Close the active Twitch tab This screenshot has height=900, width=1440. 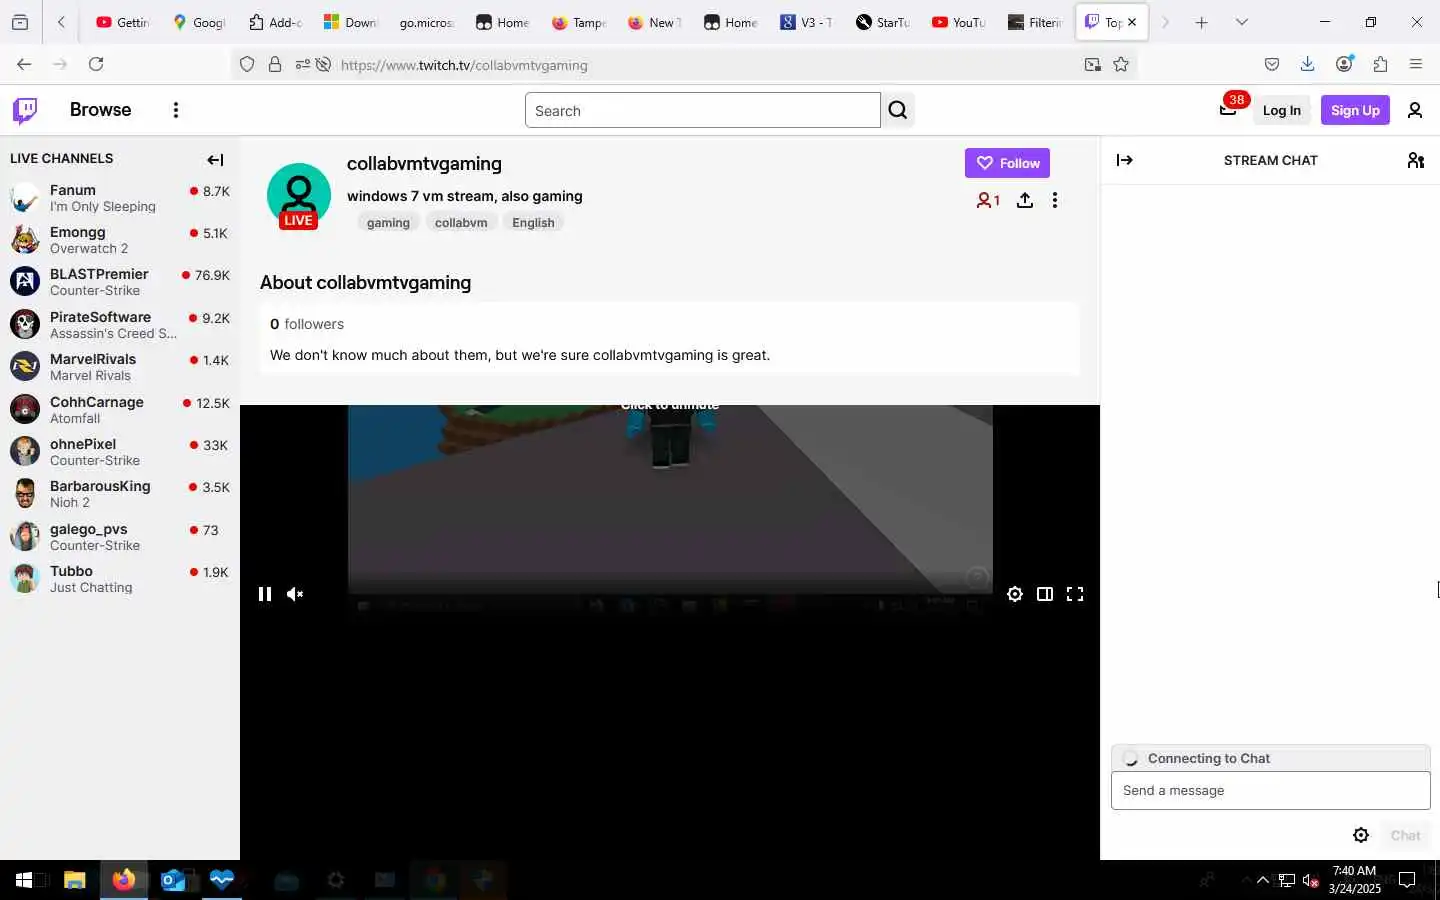[1132, 22]
